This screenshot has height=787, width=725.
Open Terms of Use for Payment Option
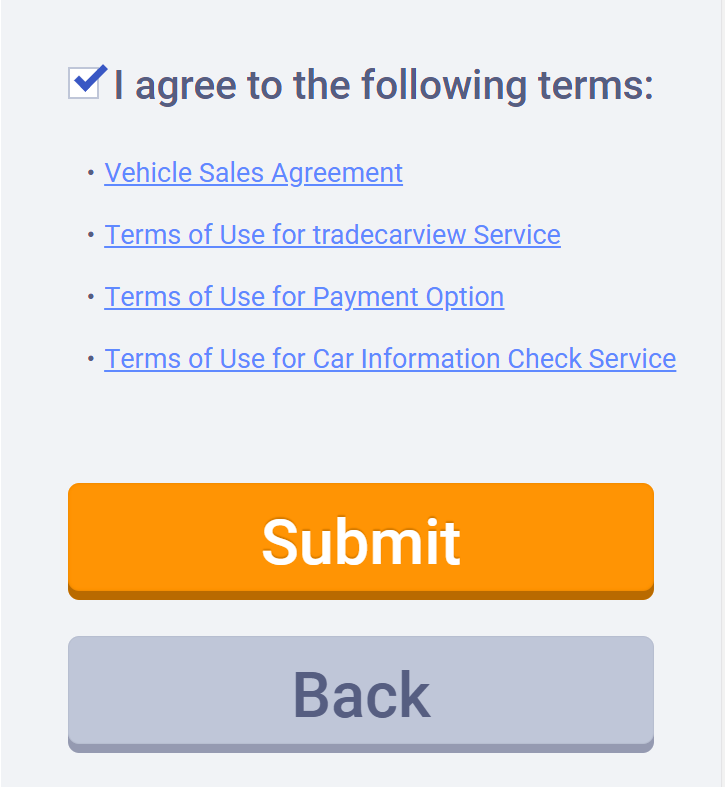[304, 297]
